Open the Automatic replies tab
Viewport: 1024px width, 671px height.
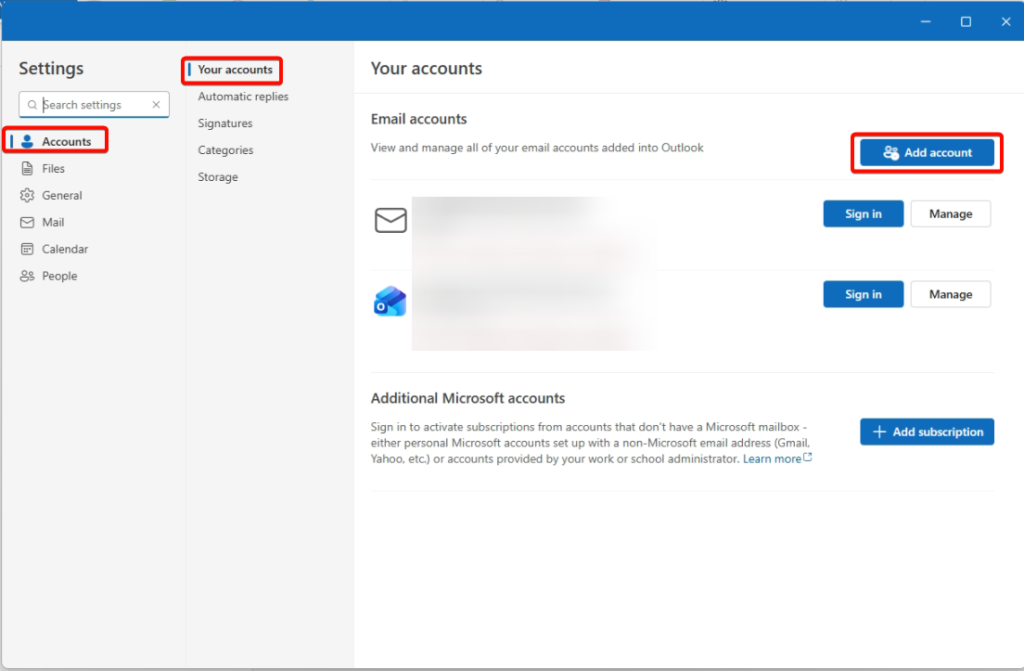coord(243,97)
